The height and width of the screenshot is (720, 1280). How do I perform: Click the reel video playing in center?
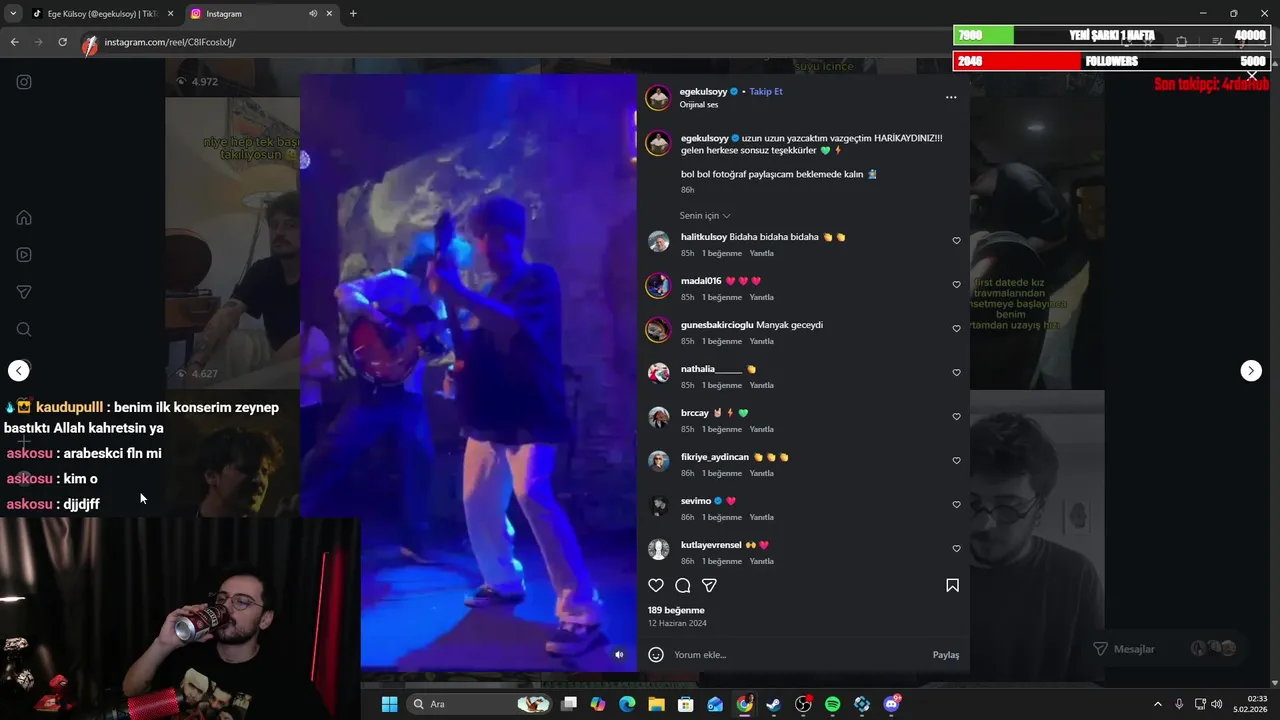[468, 372]
